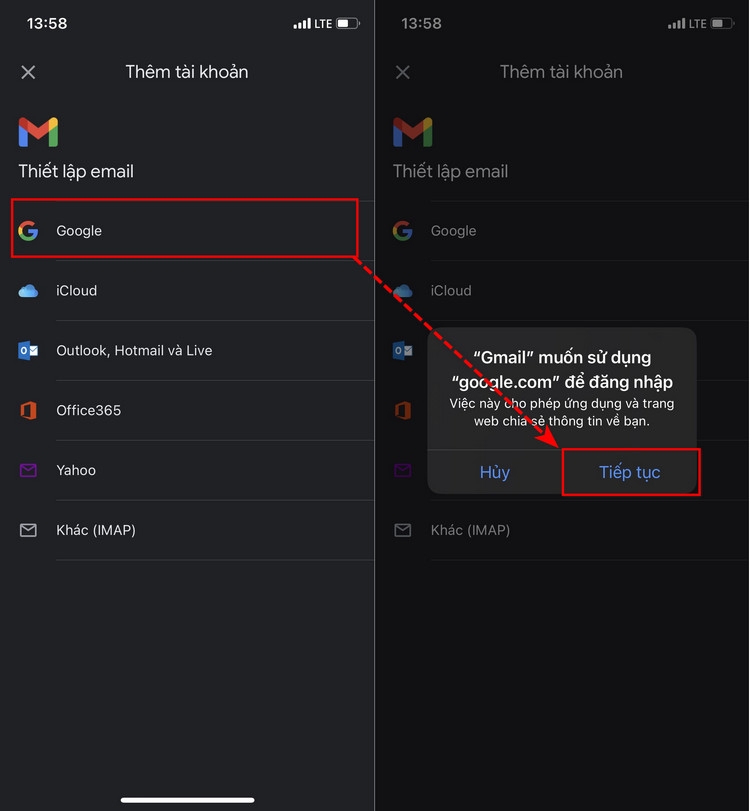Viewport: 750px width, 811px height.
Task: Open Khác (IMAP) via its envelope icon
Action: coord(28,530)
